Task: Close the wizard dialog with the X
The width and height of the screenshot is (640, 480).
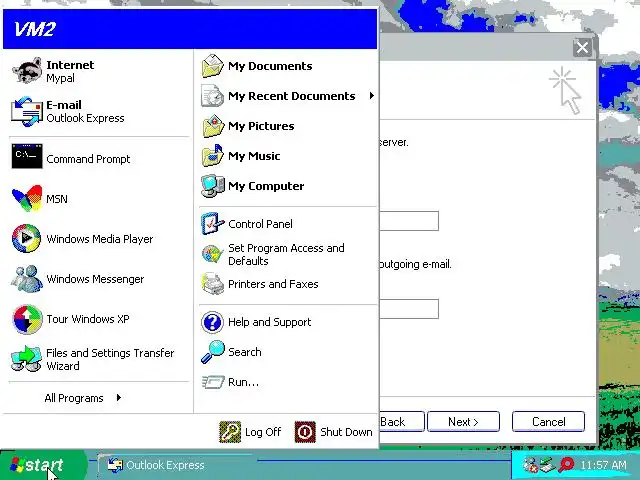Action: click(582, 48)
